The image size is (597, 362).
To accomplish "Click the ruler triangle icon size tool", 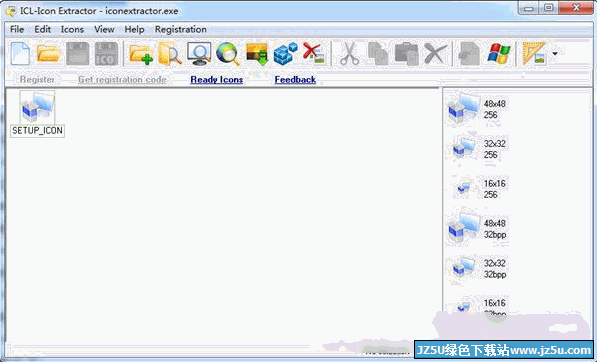I will 534,54.
